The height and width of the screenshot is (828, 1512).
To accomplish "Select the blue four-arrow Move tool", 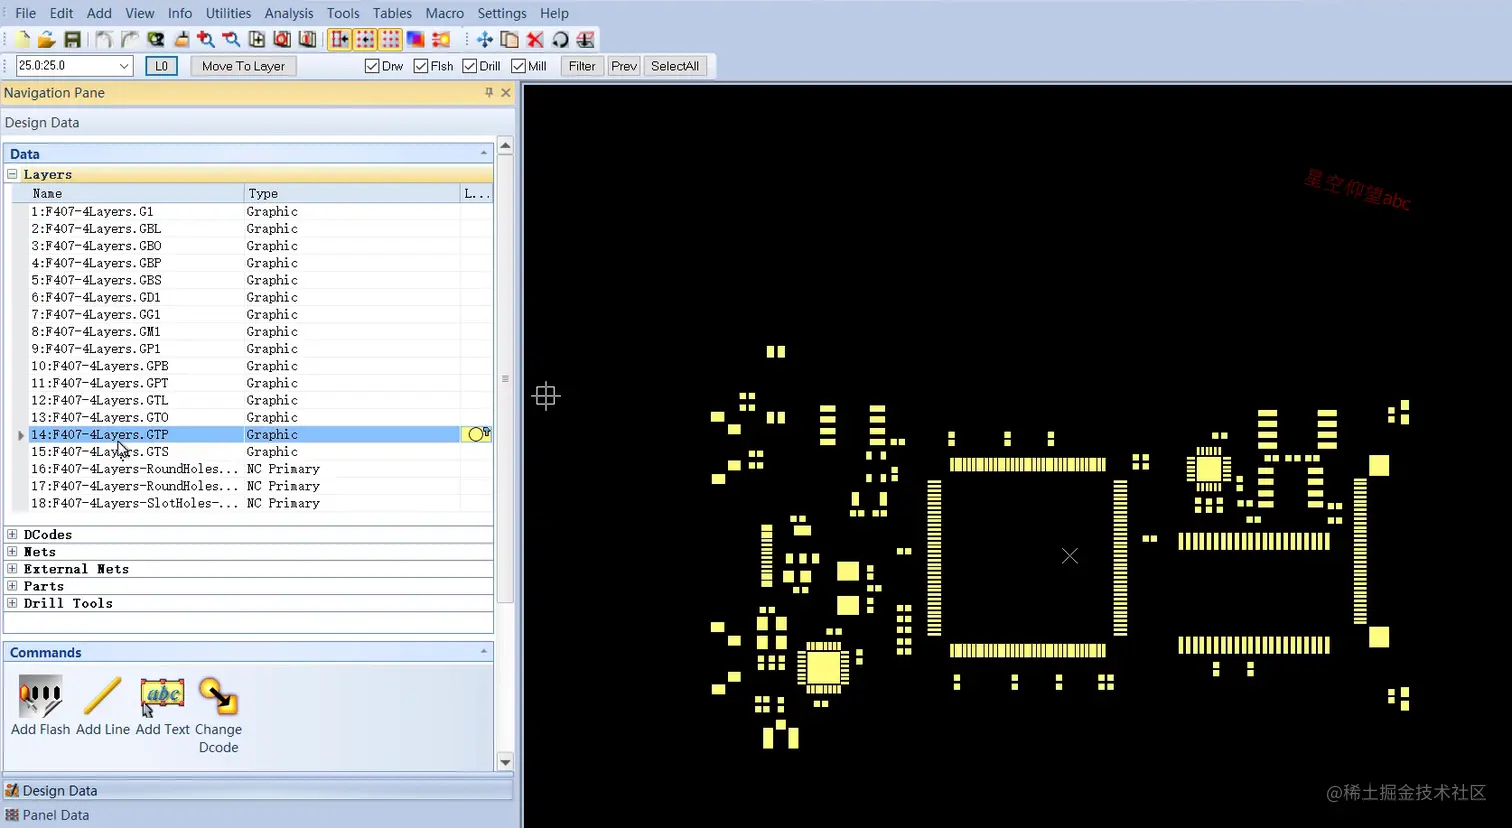I will (484, 39).
